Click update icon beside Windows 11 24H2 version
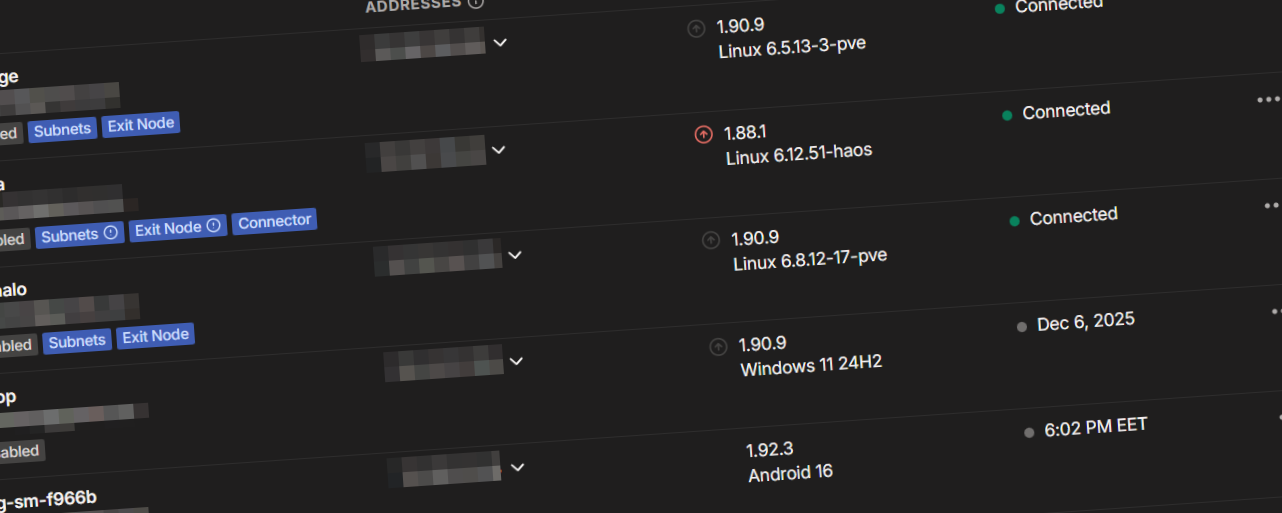Screen dimensions: 1282x513 (717, 347)
